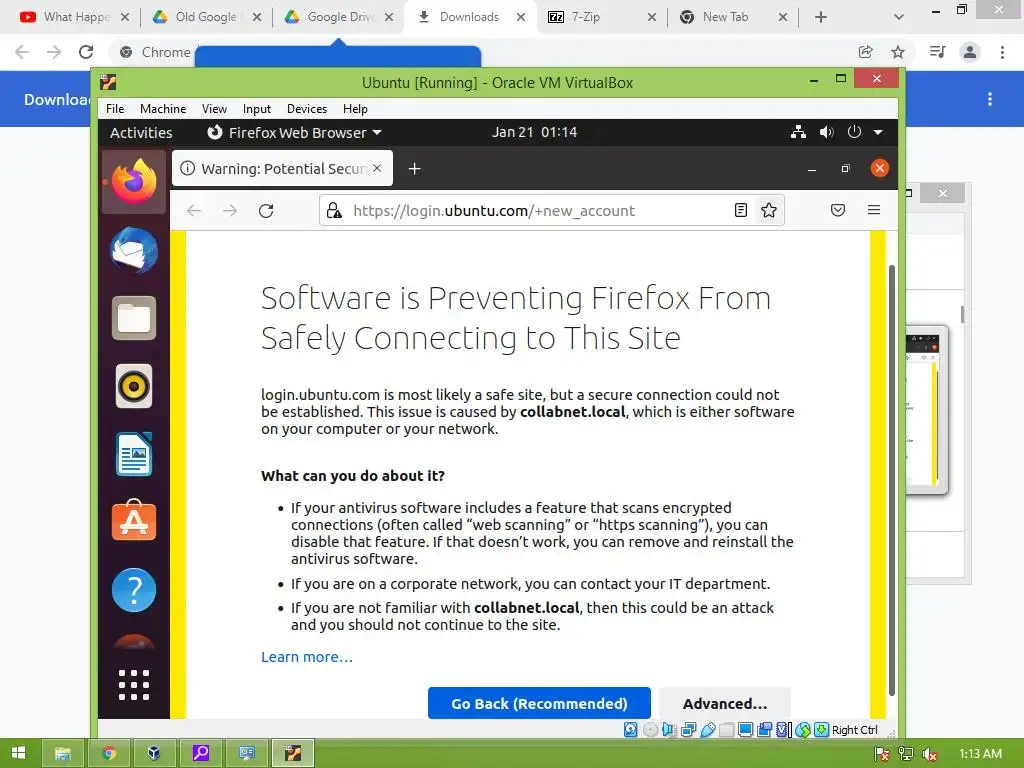Viewport: 1024px width, 768px height.
Task: Expand Ubuntu system menu arrow
Action: 878,132
